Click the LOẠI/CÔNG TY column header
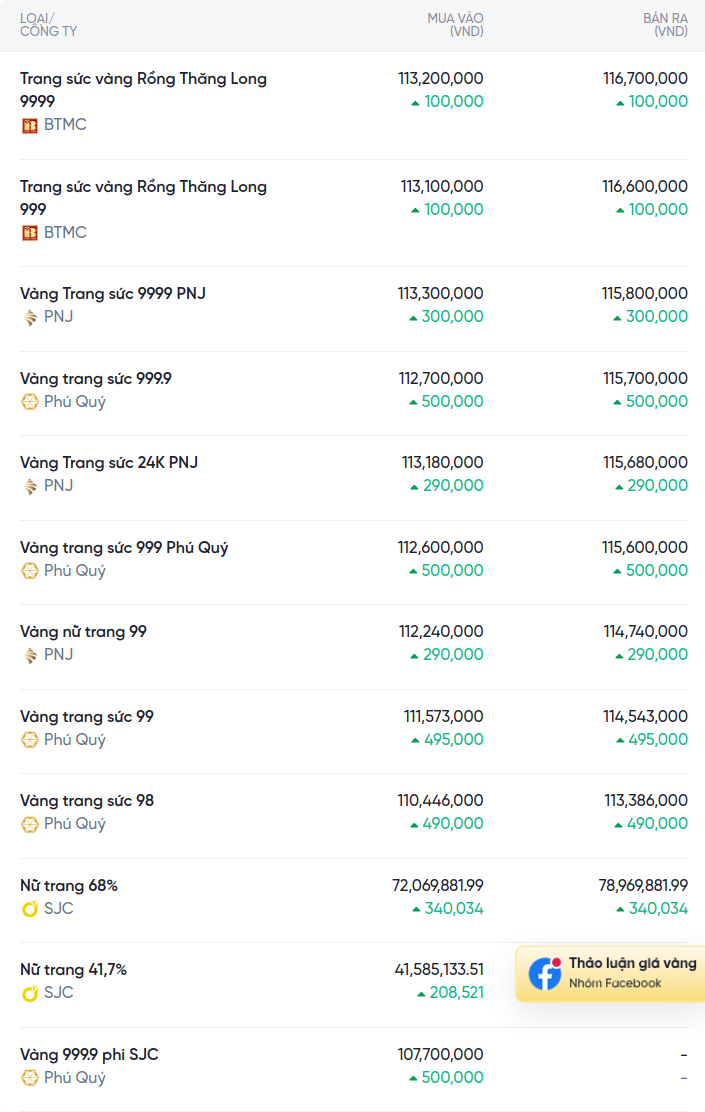This screenshot has width=705, height=1112. [48, 25]
